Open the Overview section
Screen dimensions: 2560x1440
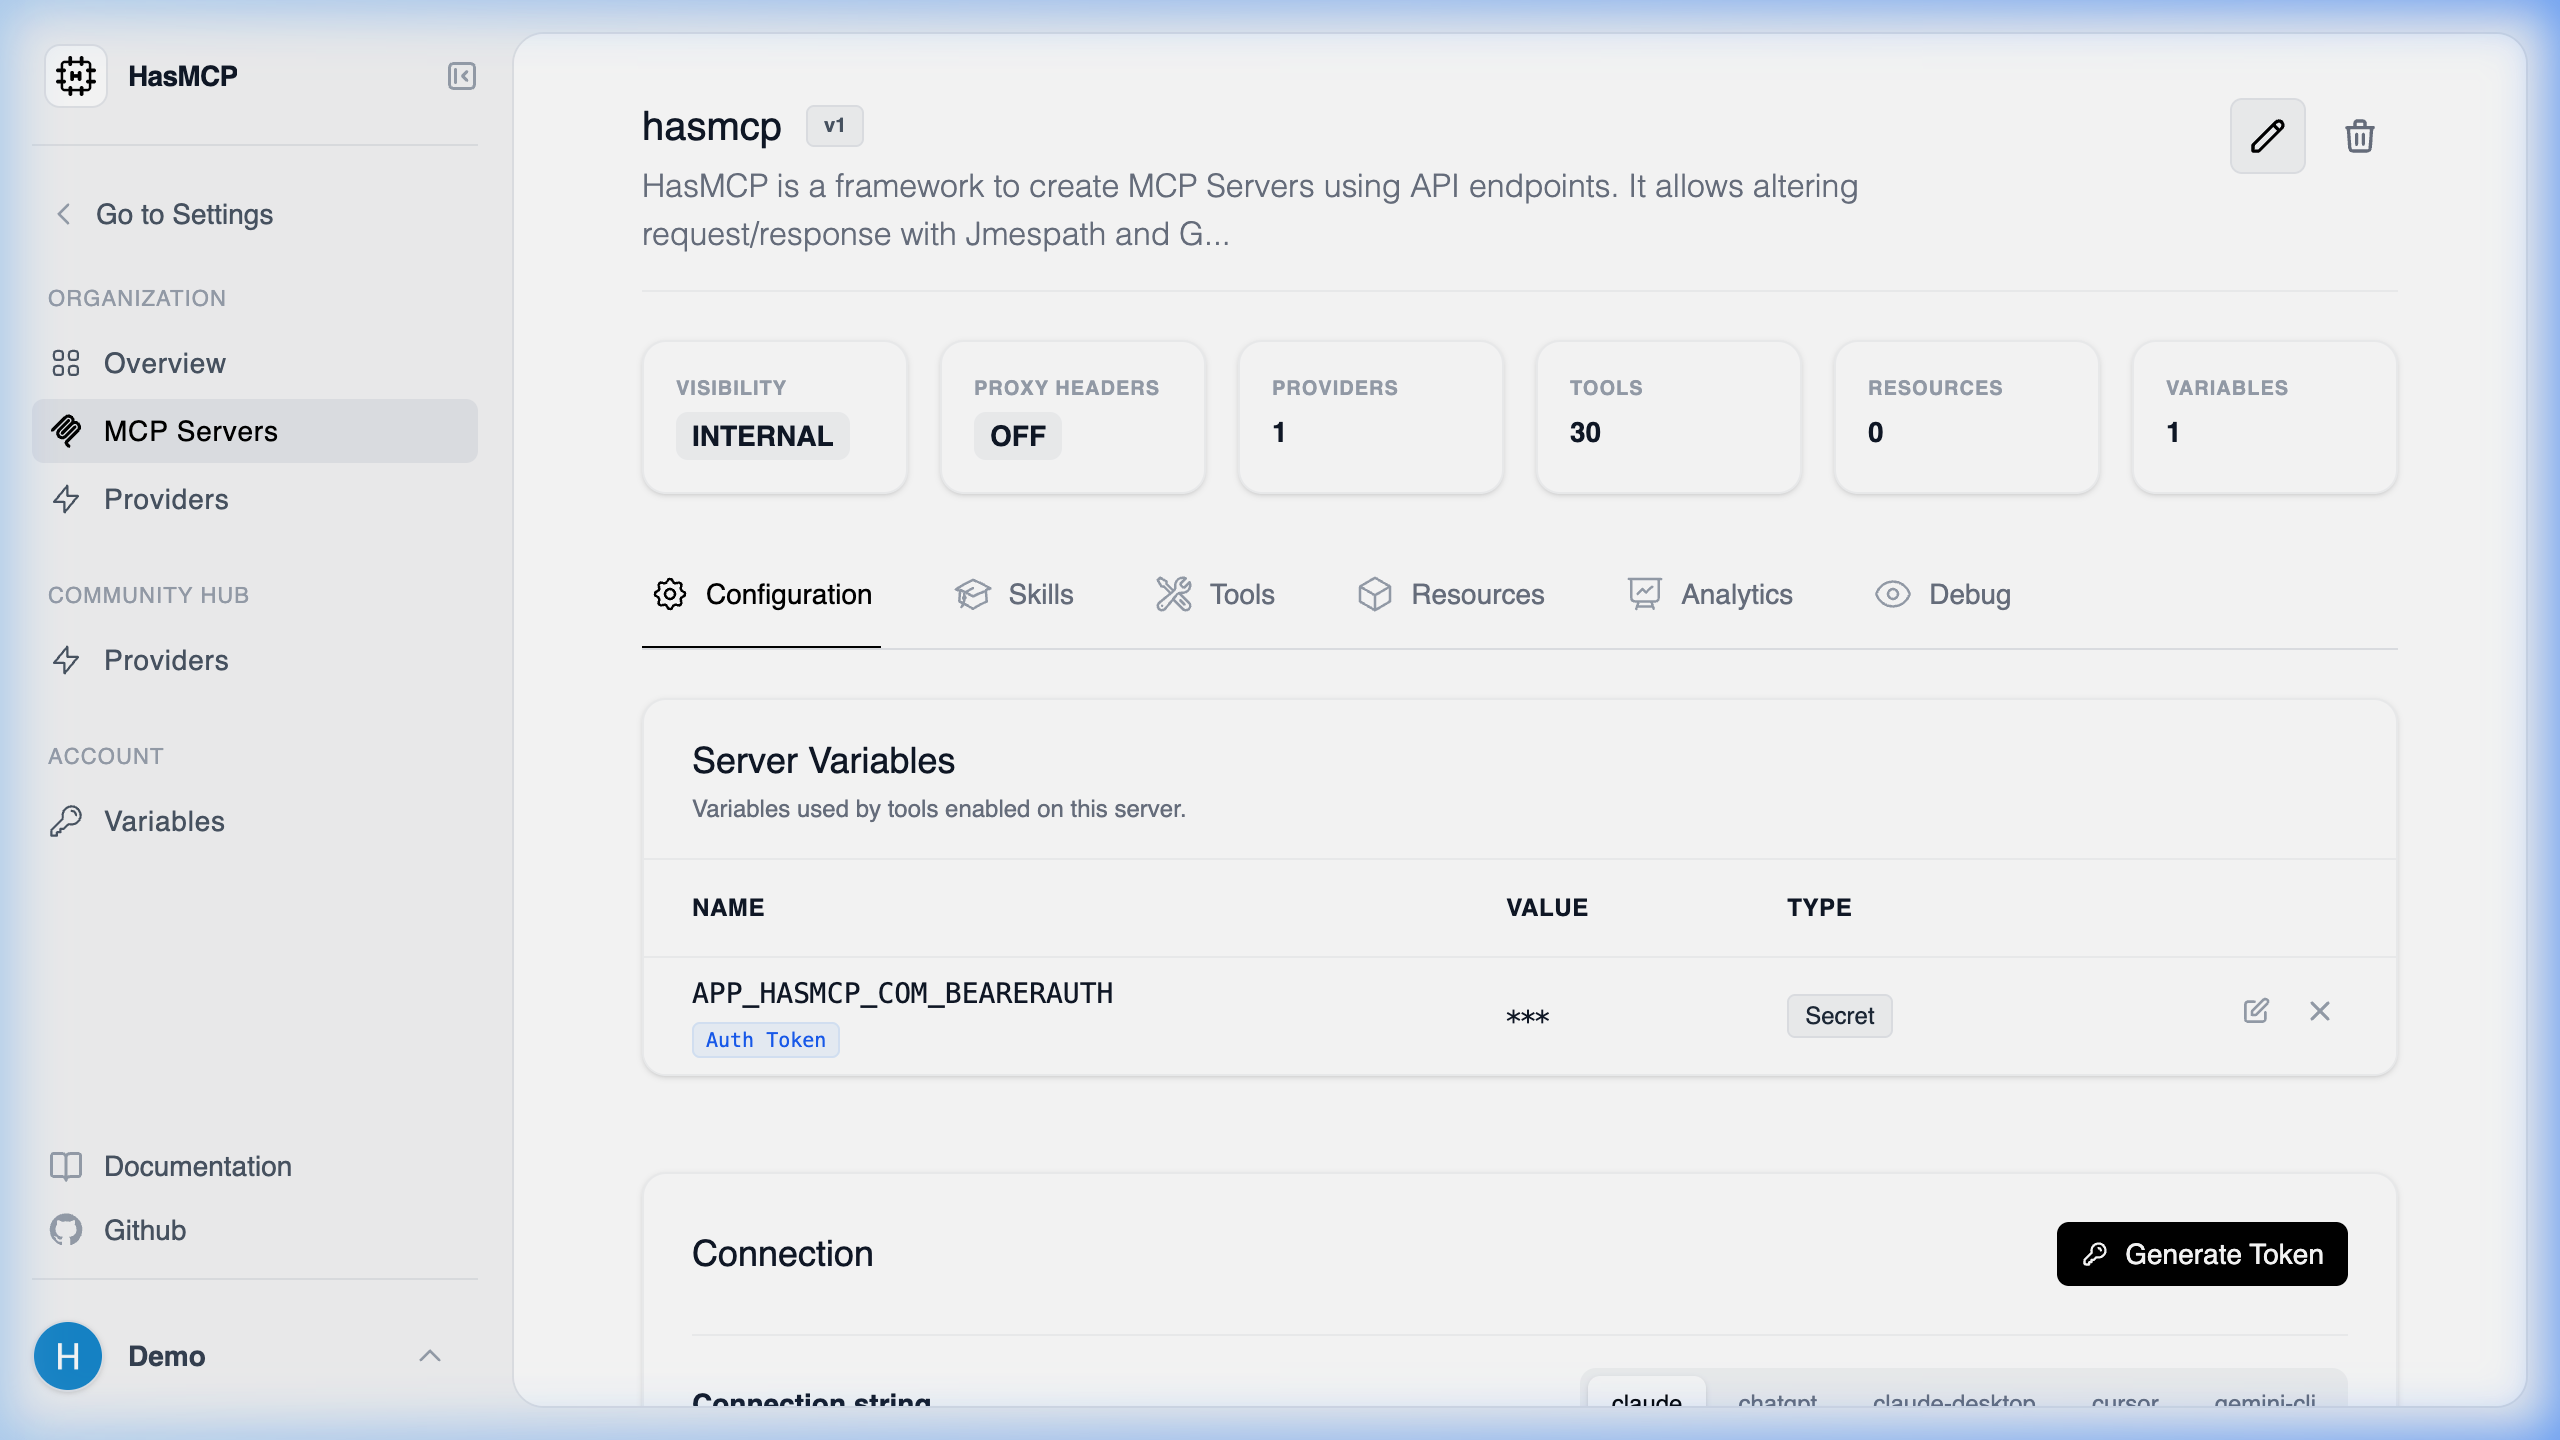(163, 362)
